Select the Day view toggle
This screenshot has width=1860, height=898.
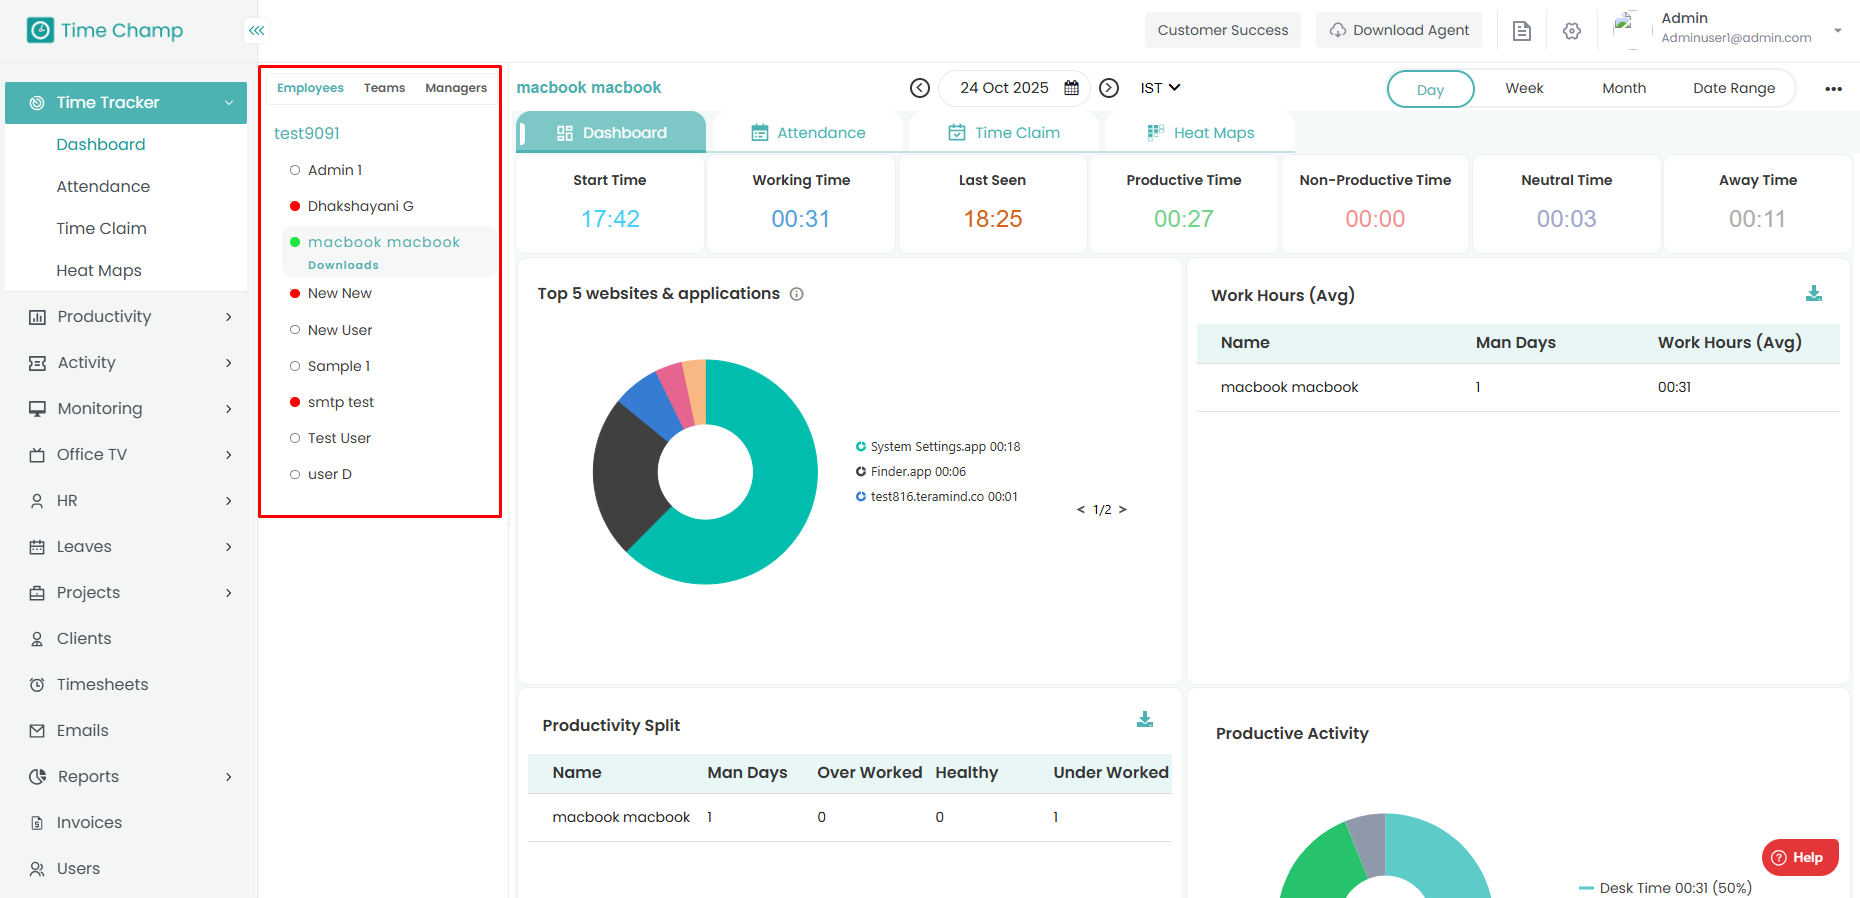[x=1430, y=89]
